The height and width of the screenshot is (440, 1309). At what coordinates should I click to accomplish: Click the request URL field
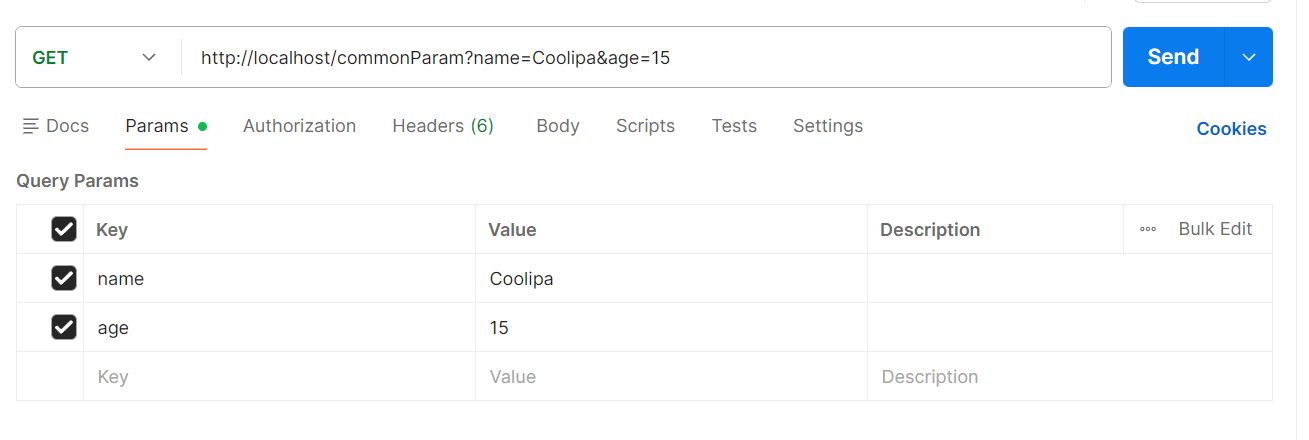click(640, 58)
